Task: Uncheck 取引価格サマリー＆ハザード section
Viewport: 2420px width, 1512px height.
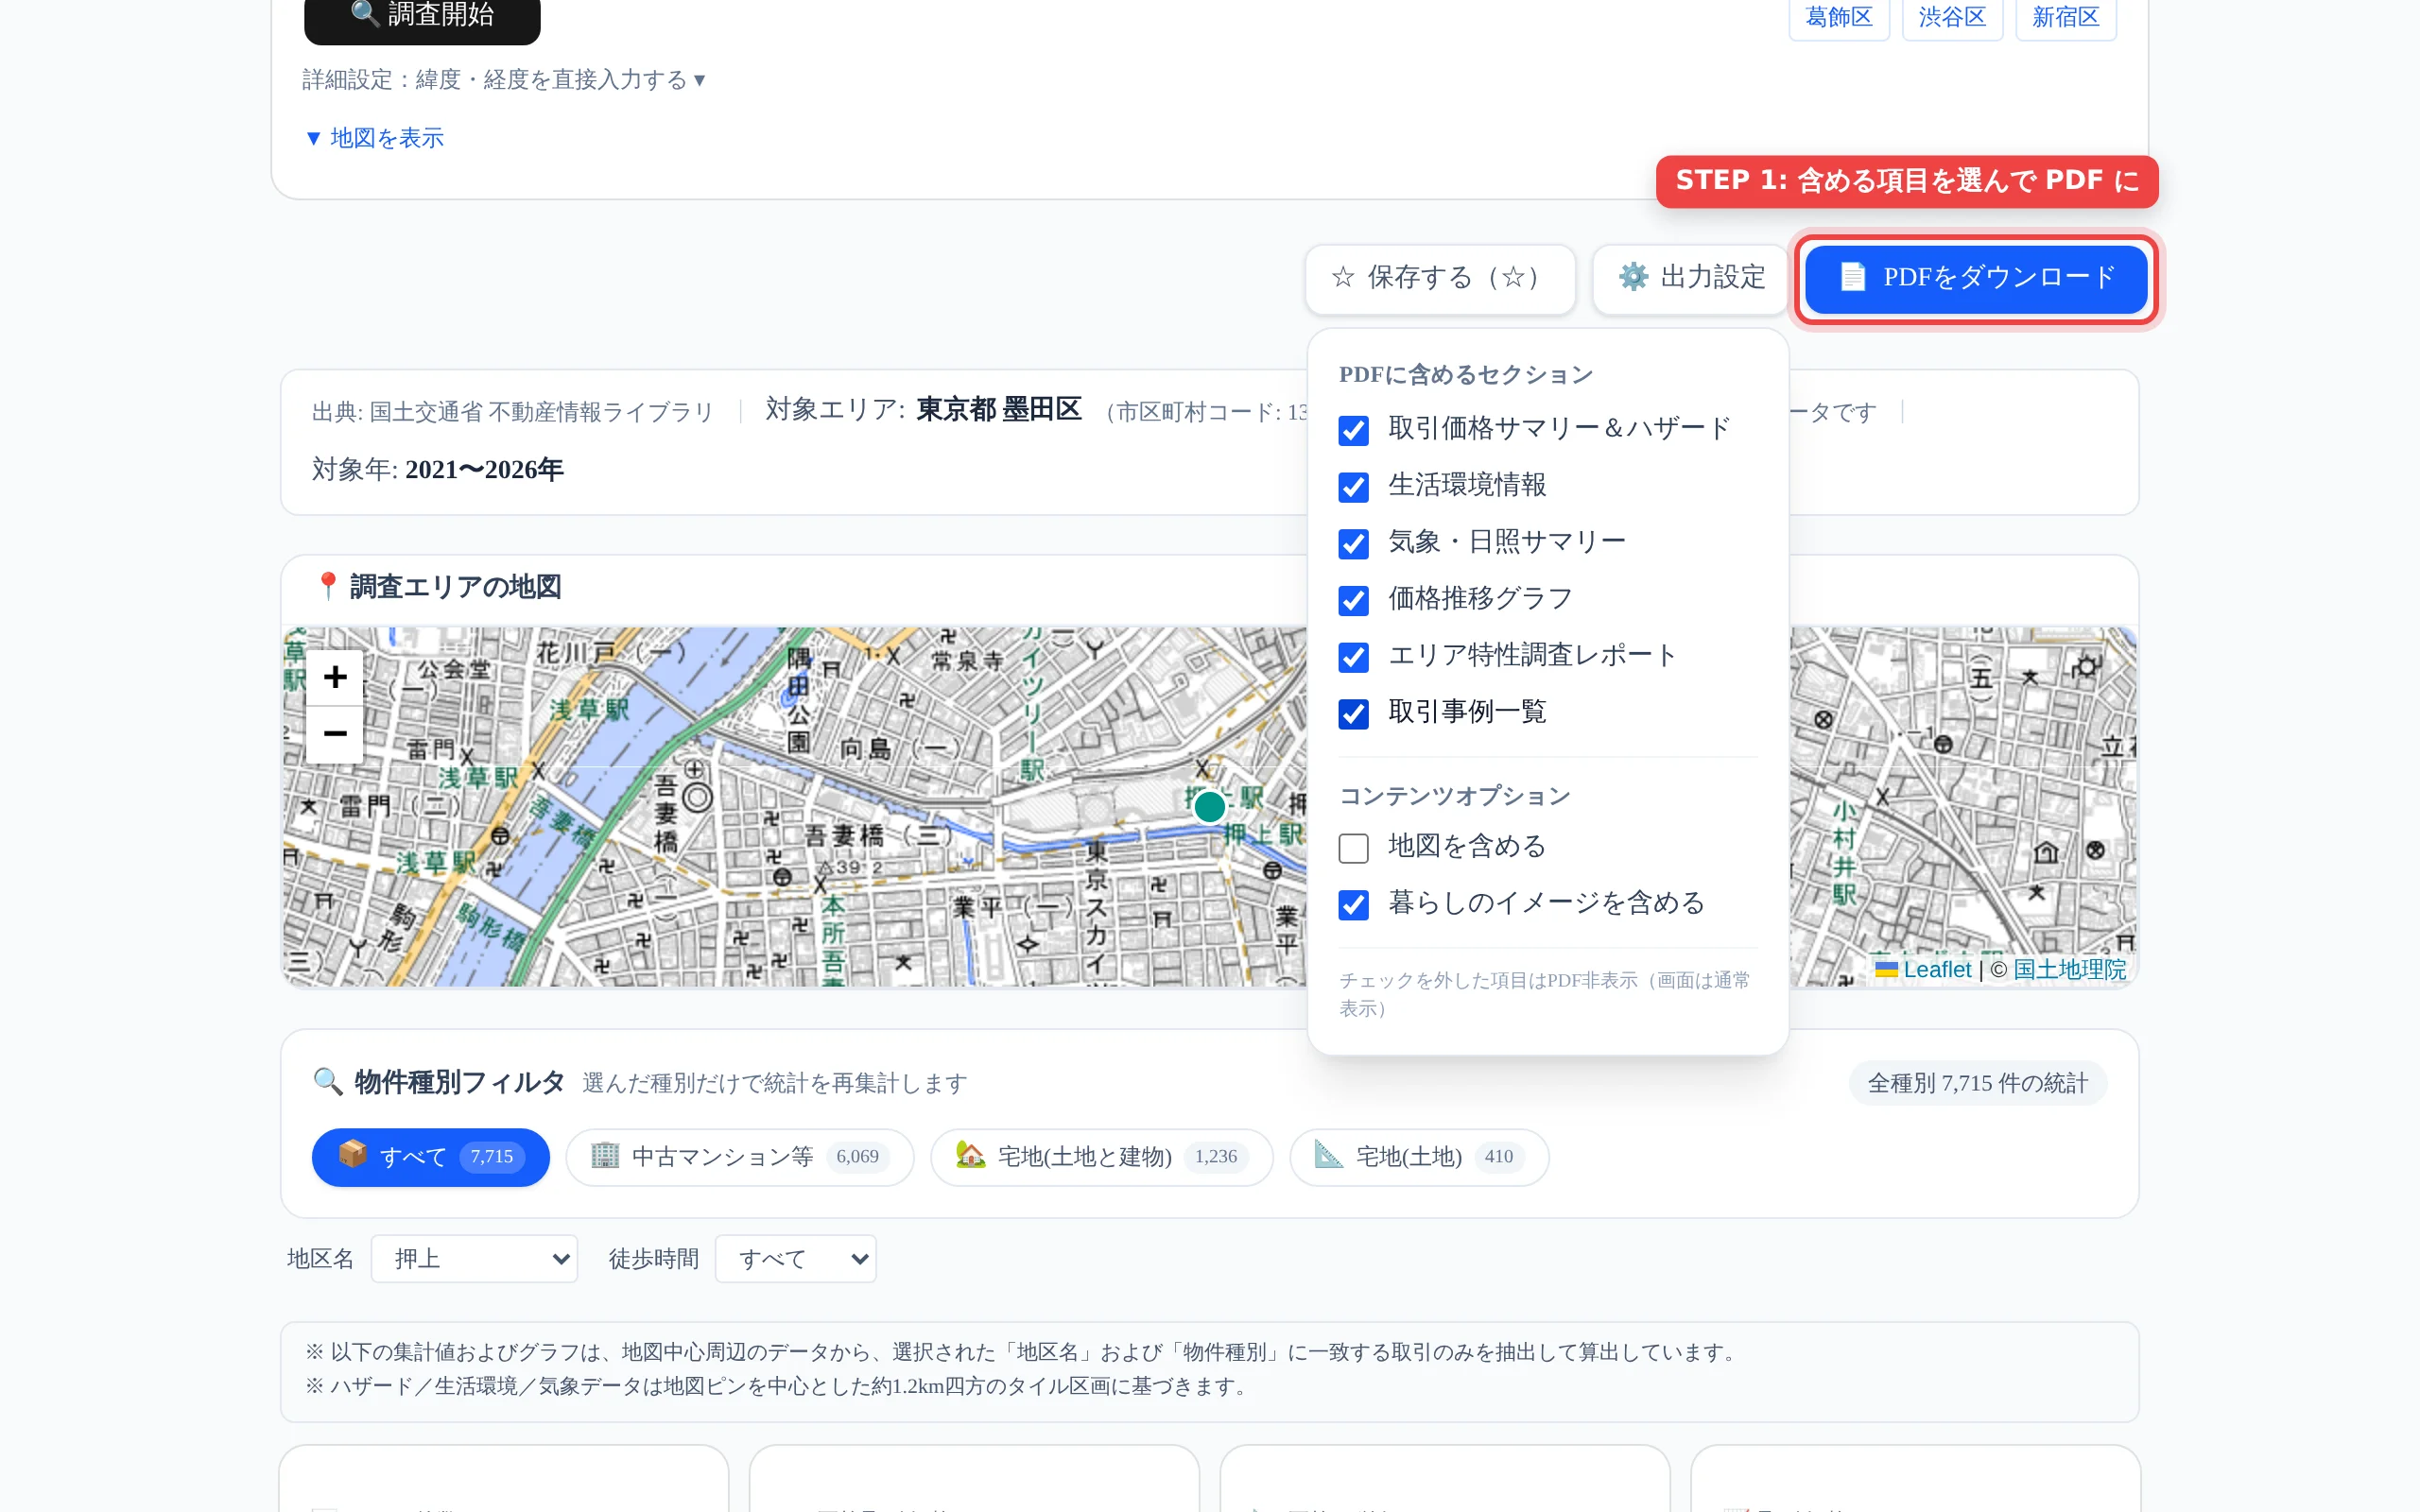Action: [x=1353, y=430]
